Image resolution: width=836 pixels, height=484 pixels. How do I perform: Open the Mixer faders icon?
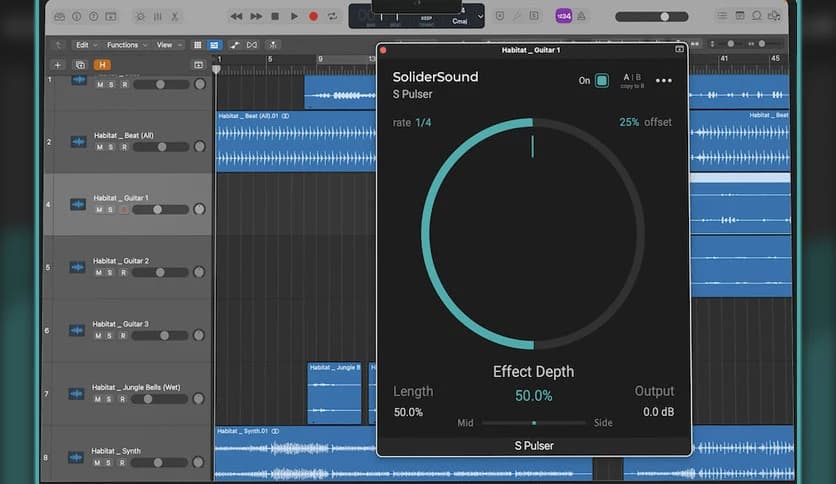(157, 17)
